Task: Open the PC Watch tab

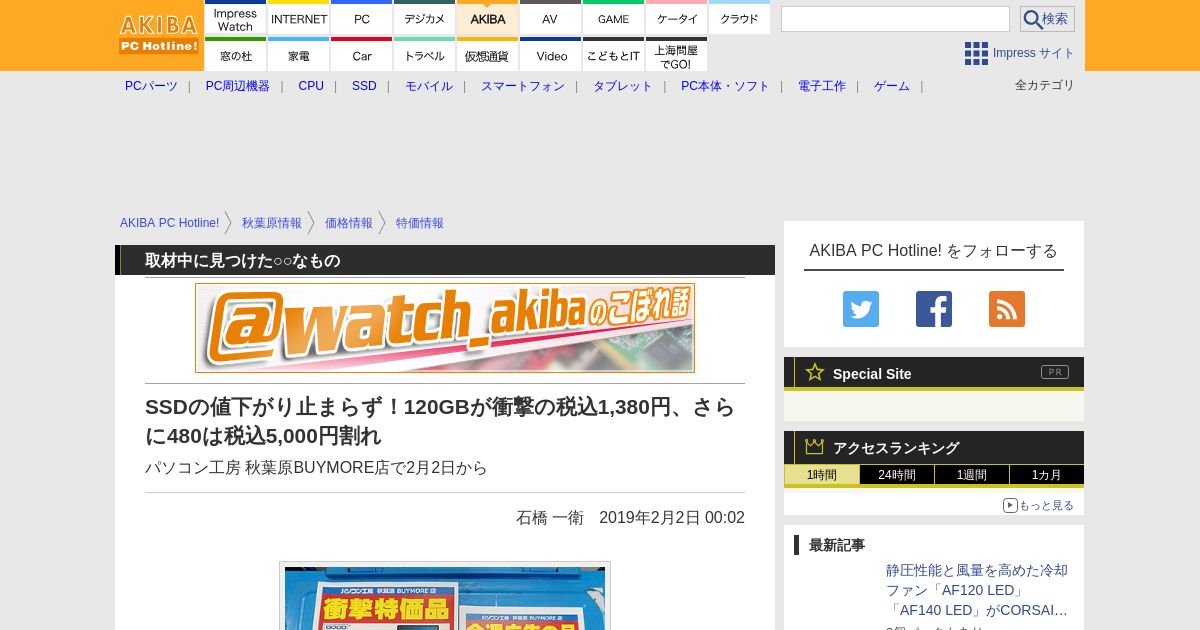Action: point(362,18)
